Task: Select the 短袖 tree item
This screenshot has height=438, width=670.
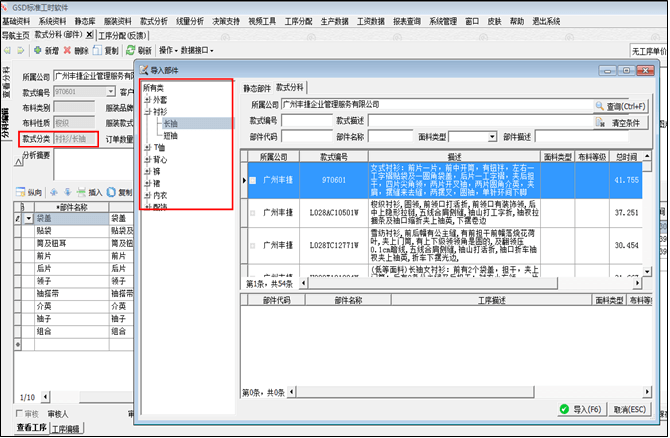Action: (x=170, y=136)
